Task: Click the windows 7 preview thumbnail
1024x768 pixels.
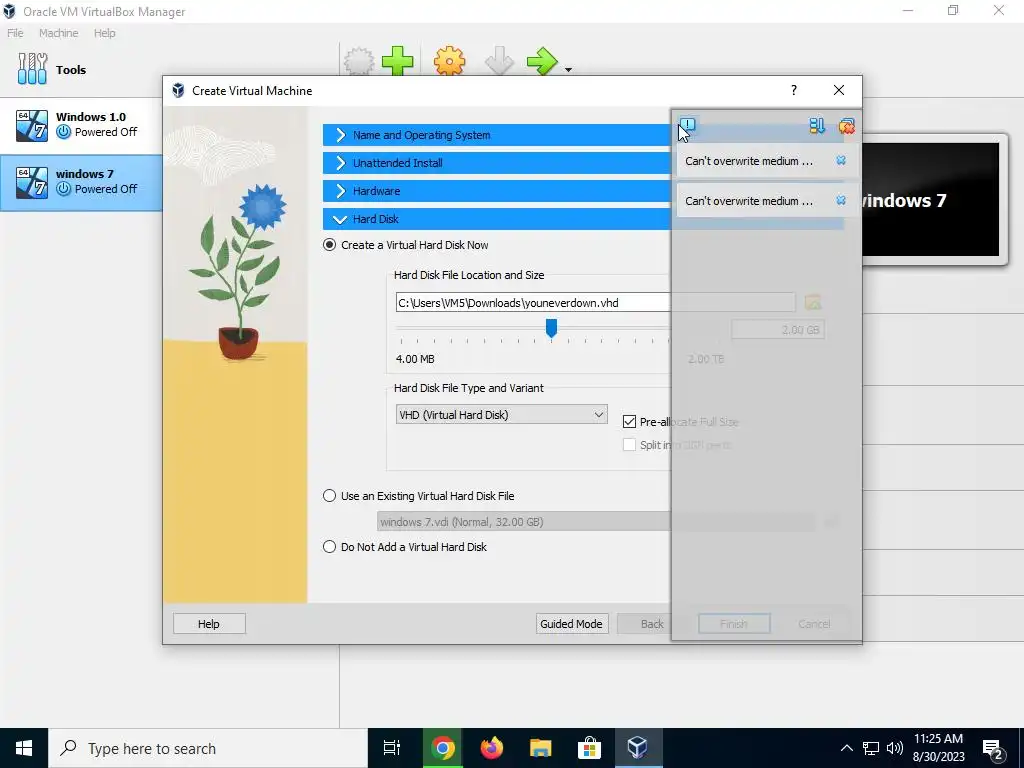Action: pos(931,199)
